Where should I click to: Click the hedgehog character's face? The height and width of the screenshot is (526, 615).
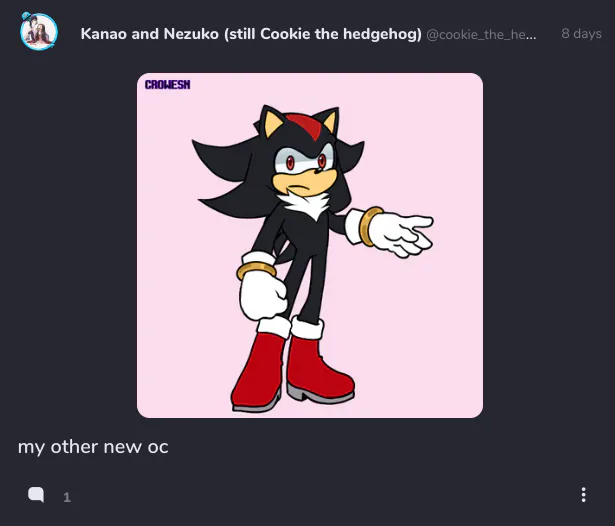click(305, 167)
